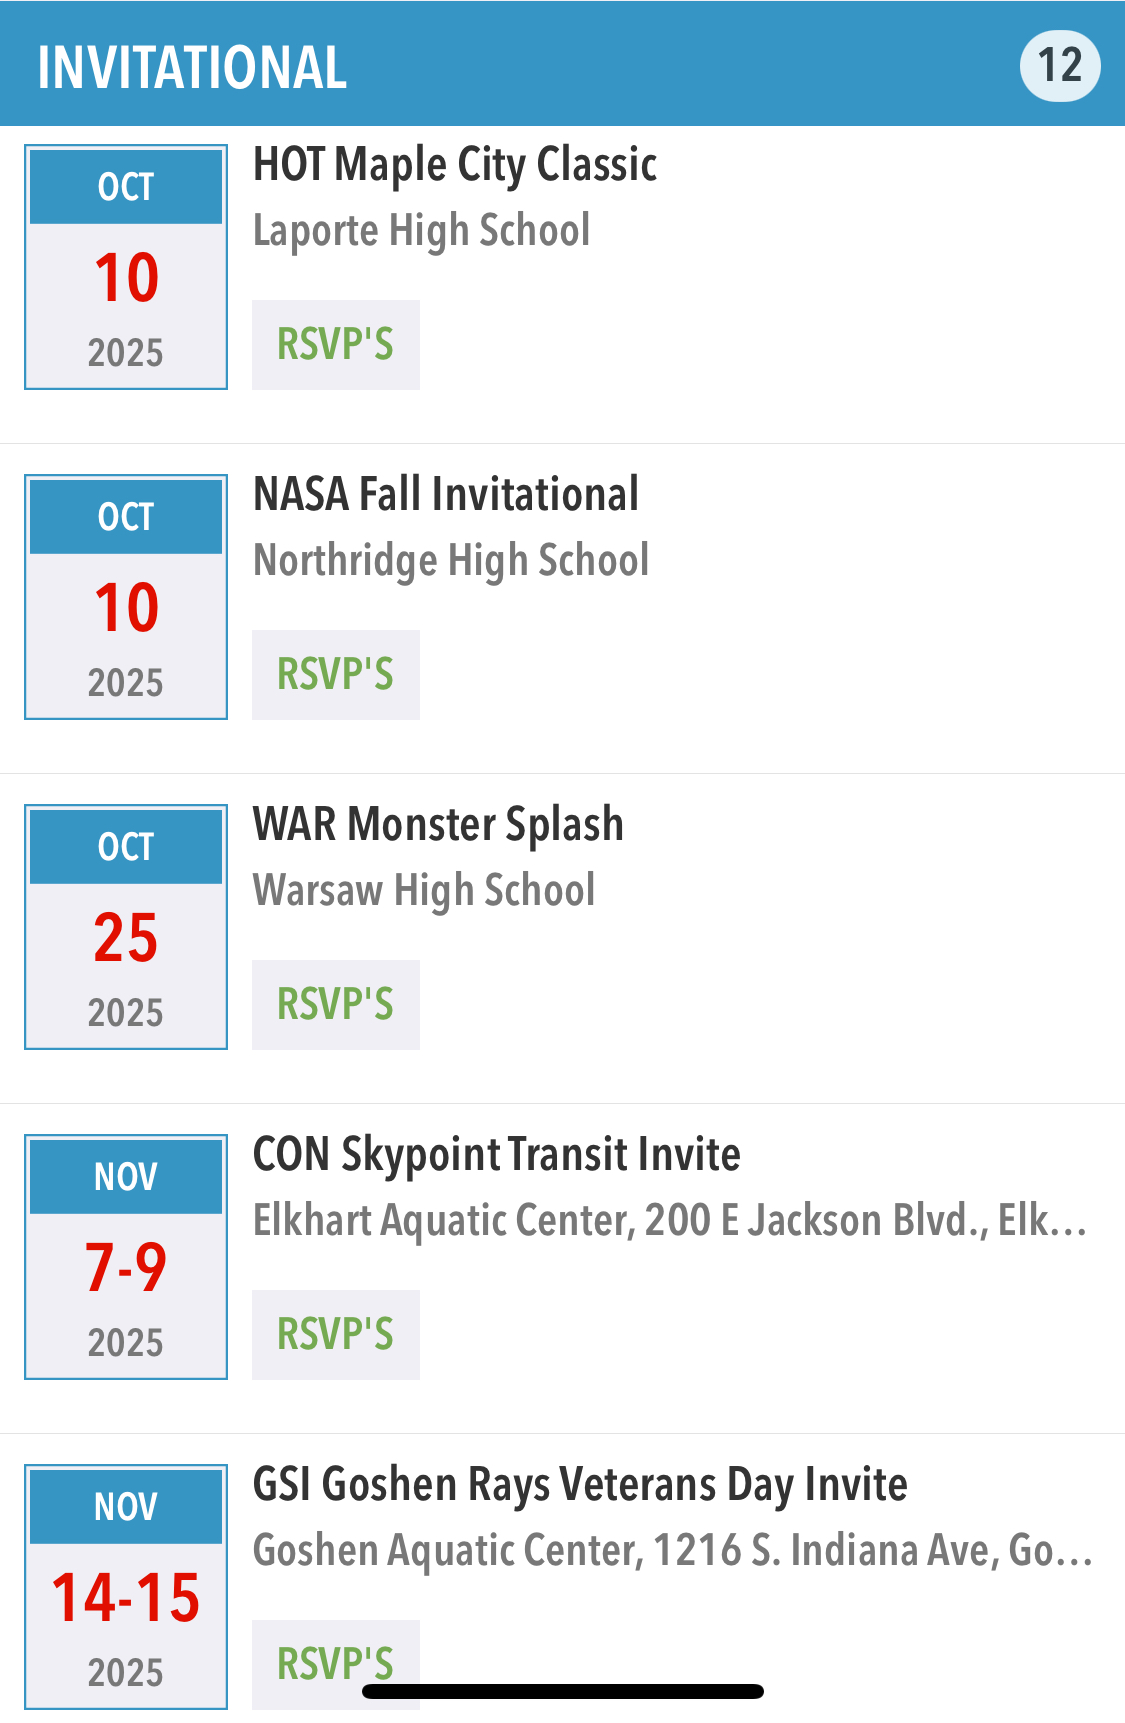Open HOT Maple City Classic event title

455,165
